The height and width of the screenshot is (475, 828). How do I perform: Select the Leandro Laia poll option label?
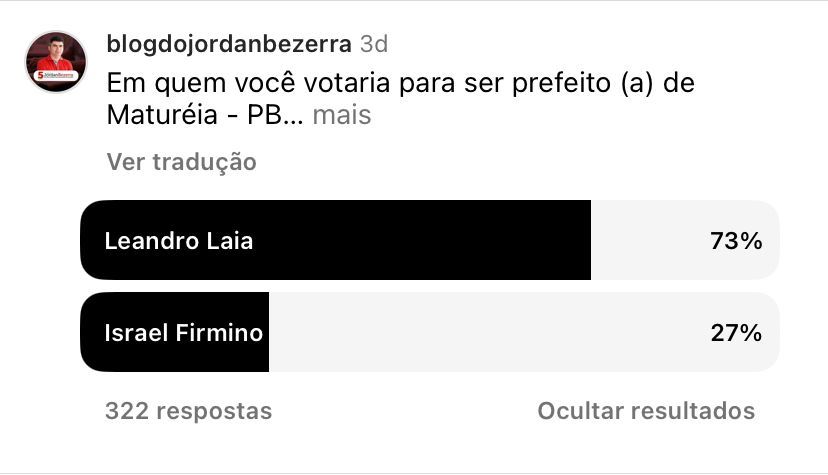179,241
